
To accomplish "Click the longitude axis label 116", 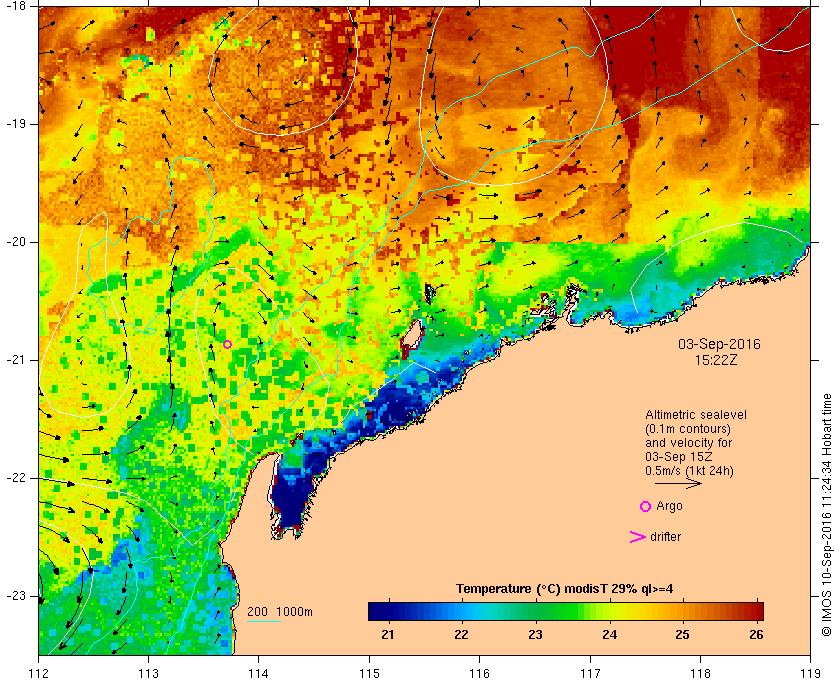I will (x=479, y=672).
